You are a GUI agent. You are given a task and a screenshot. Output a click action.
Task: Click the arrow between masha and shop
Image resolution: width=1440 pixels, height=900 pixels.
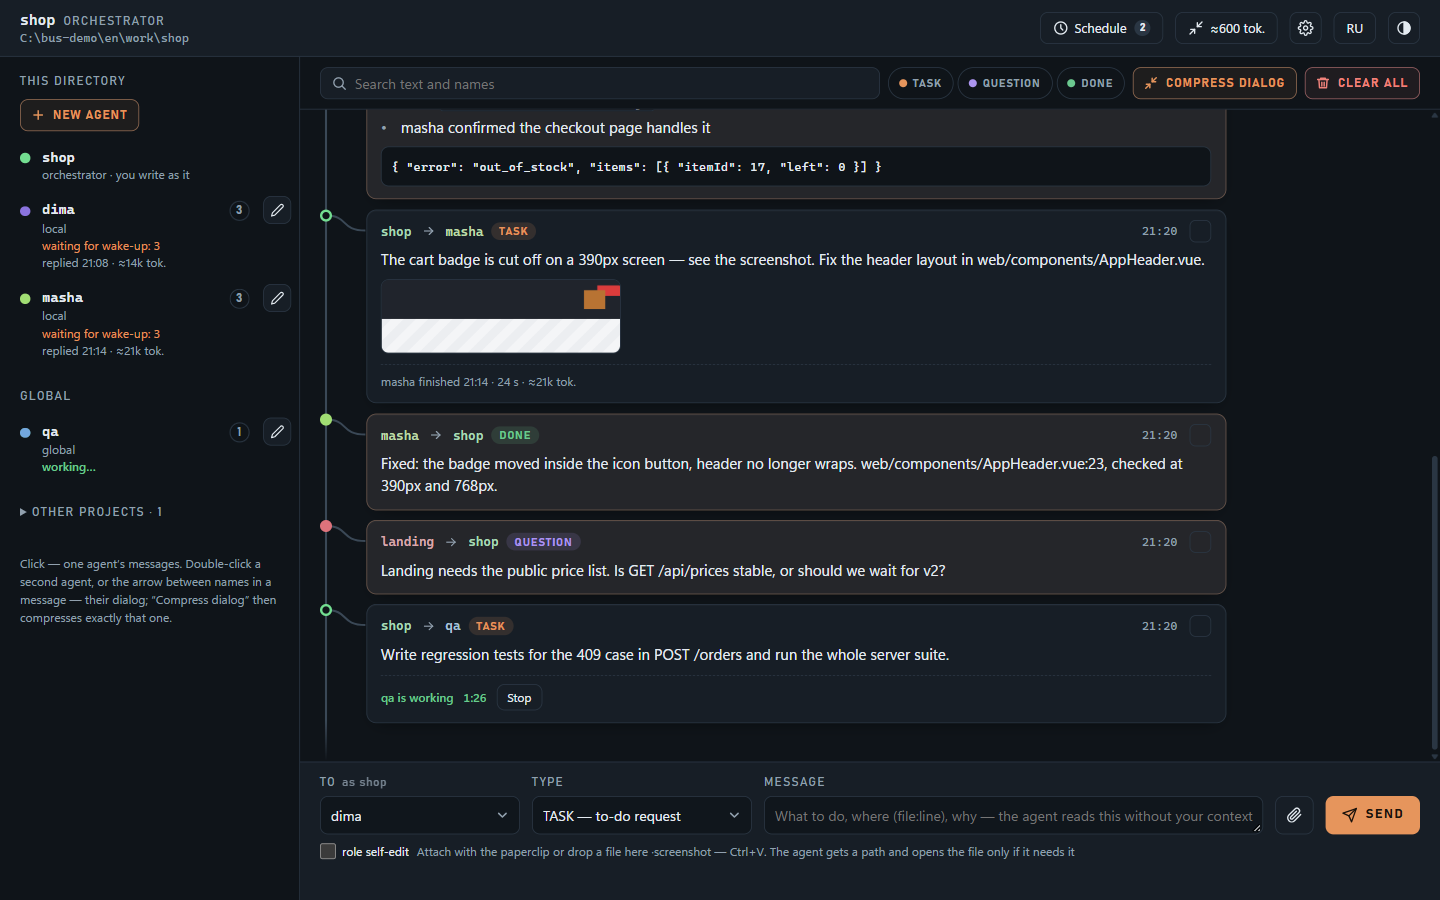point(436,435)
